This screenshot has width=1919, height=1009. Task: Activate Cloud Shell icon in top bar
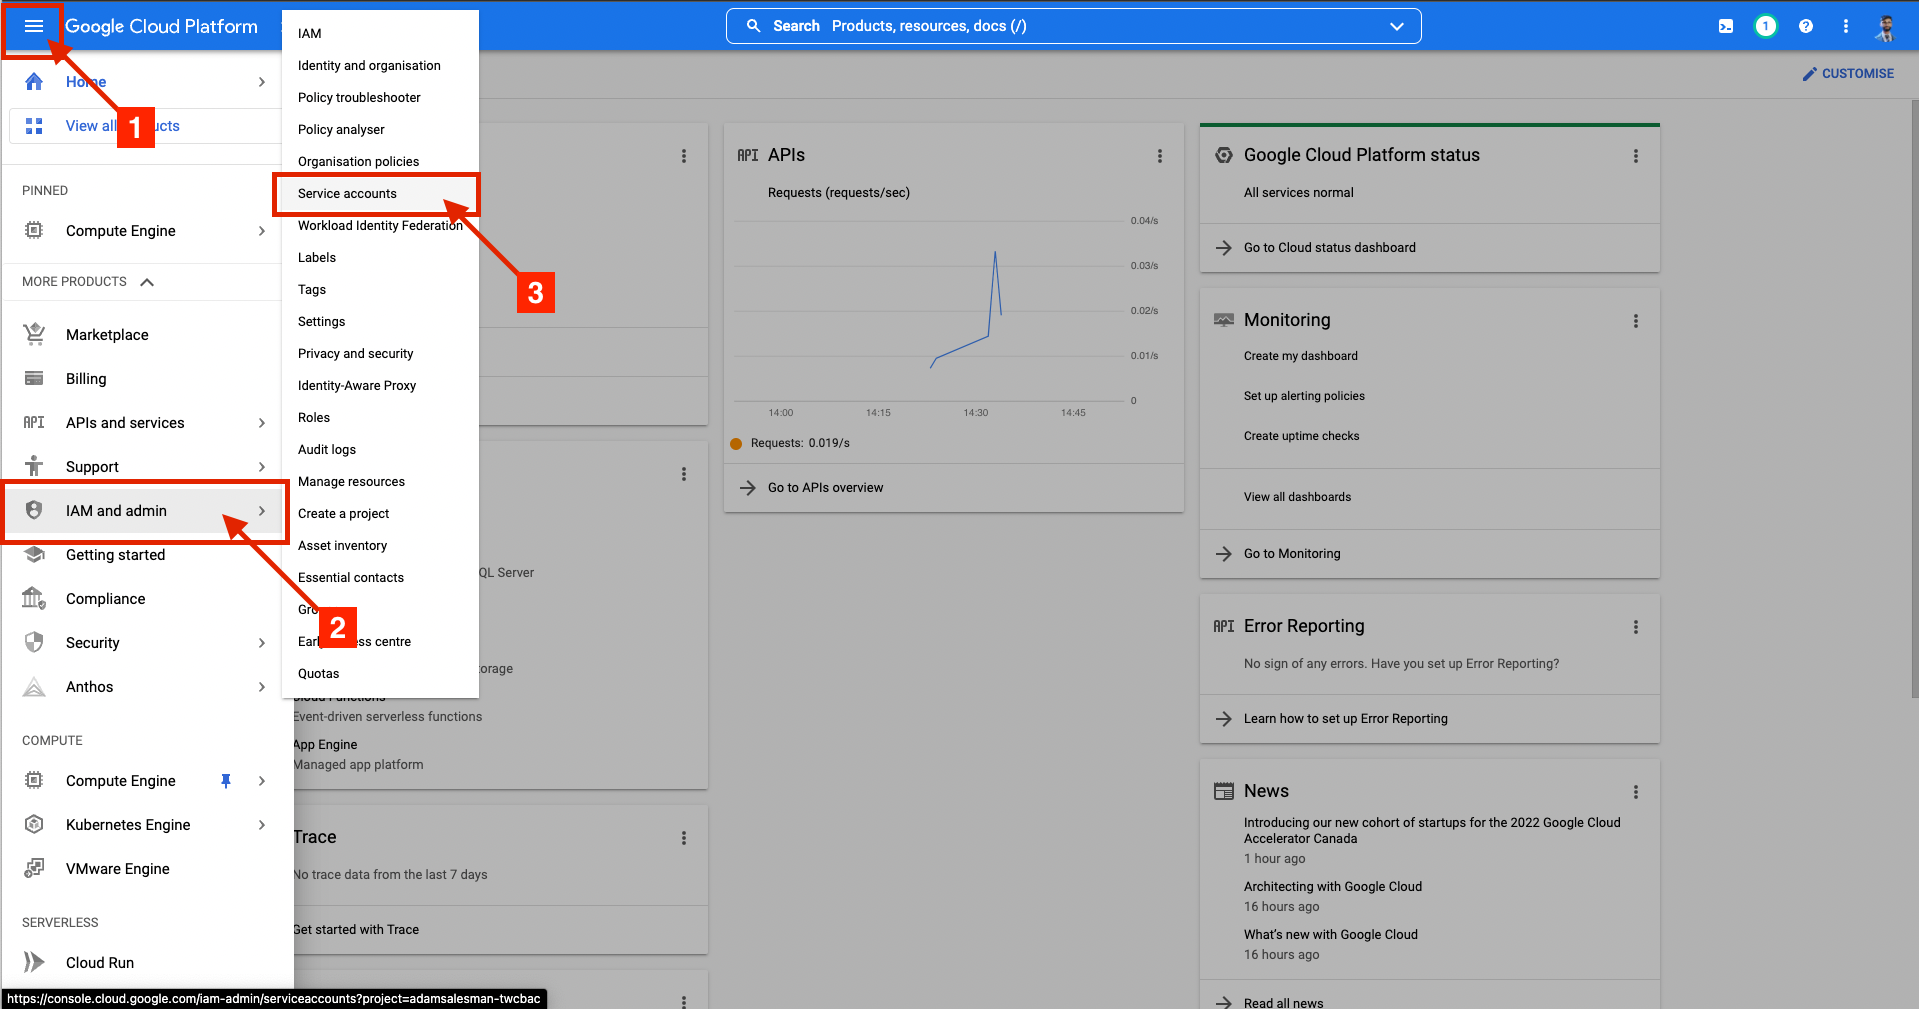coord(1726,26)
